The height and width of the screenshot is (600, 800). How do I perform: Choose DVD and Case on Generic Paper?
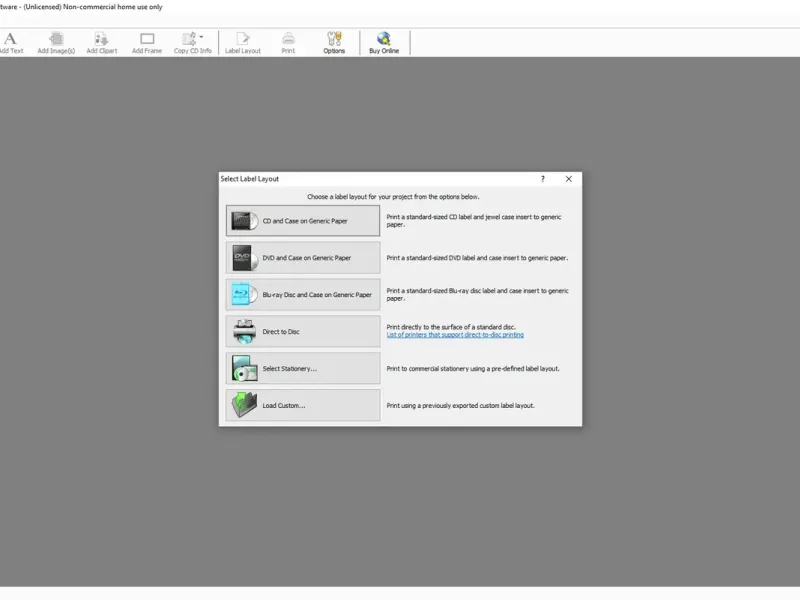303,258
